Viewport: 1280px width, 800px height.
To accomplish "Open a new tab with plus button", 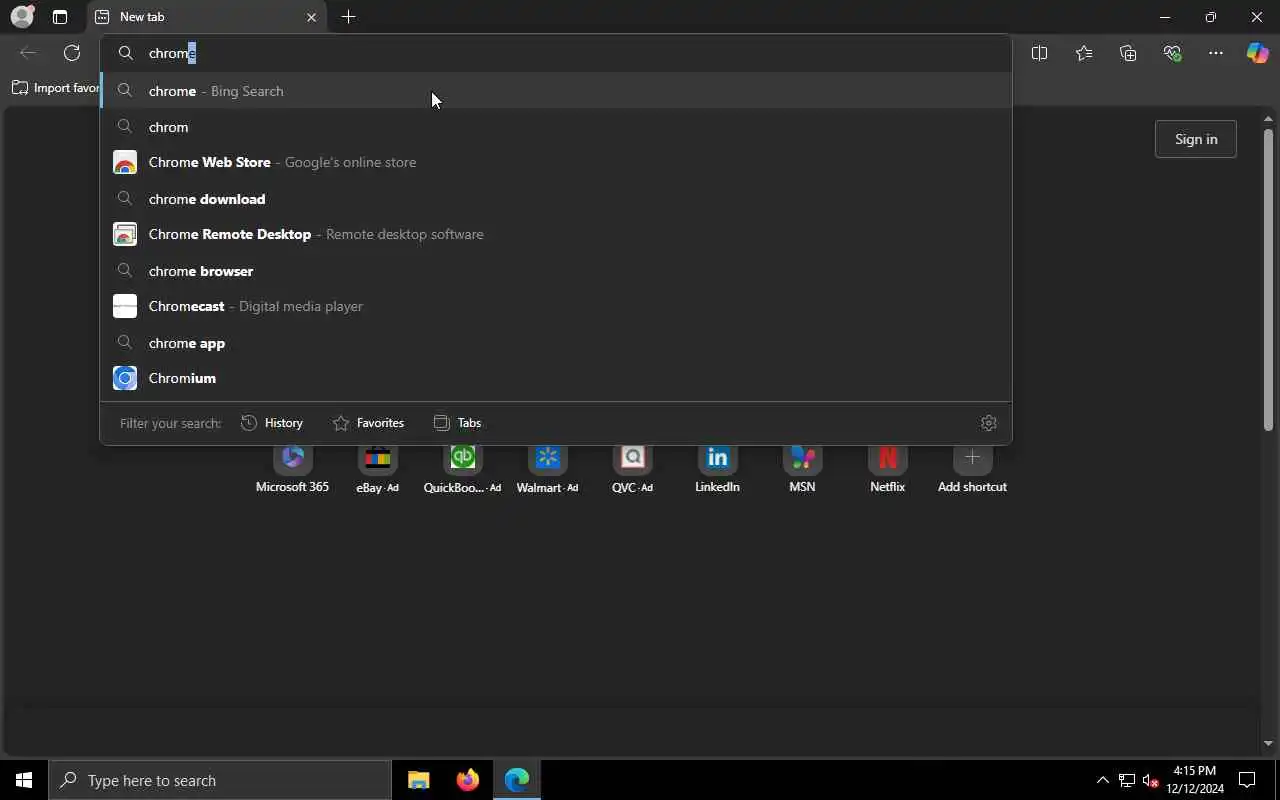I will [x=348, y=17].
